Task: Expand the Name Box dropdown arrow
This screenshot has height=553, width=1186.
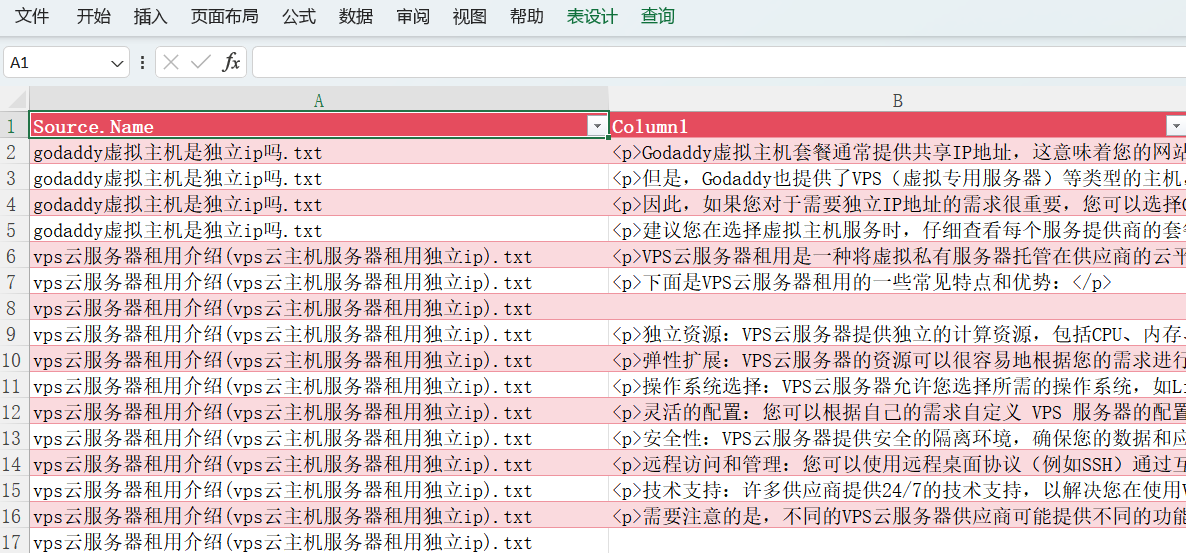Action: coord(117,62)
